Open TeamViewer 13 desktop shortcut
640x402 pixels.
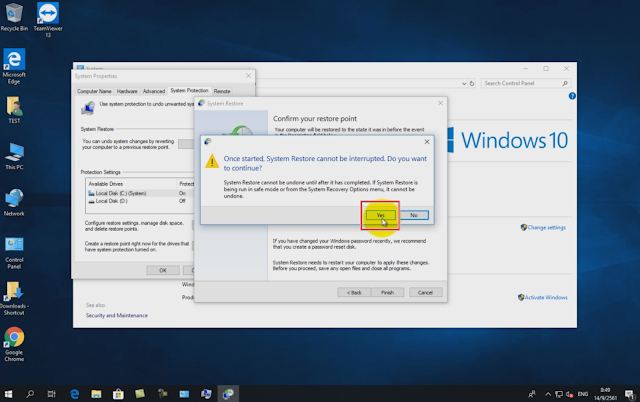(x=48, y=20)
